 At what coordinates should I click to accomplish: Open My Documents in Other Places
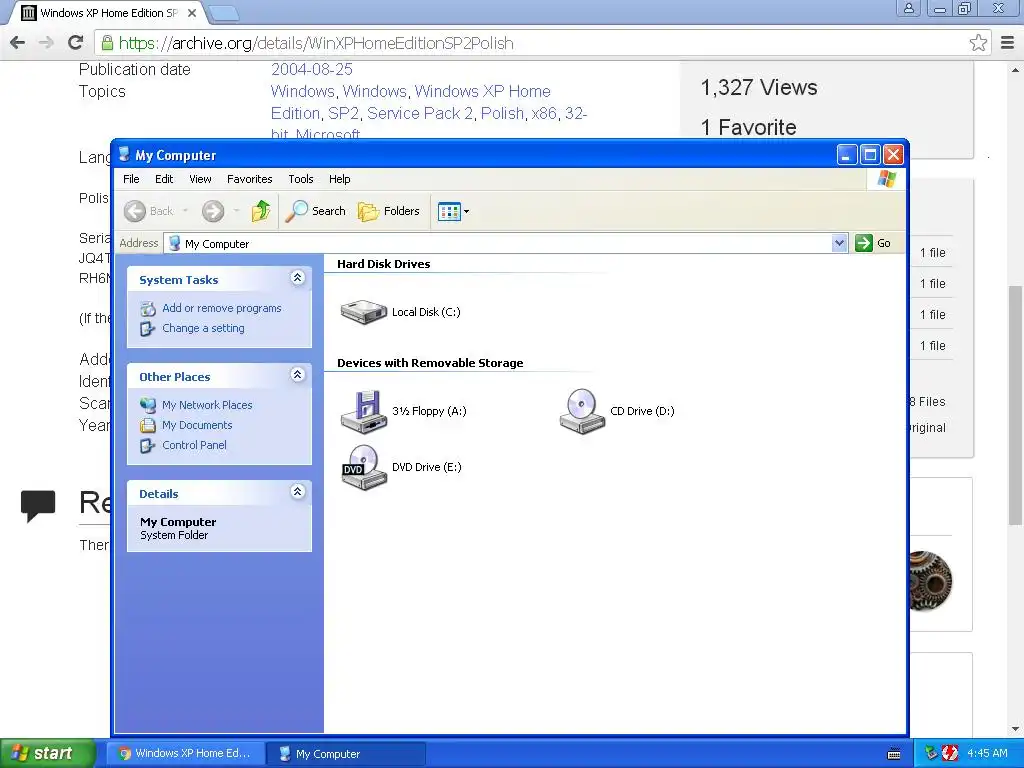[197, 425]
